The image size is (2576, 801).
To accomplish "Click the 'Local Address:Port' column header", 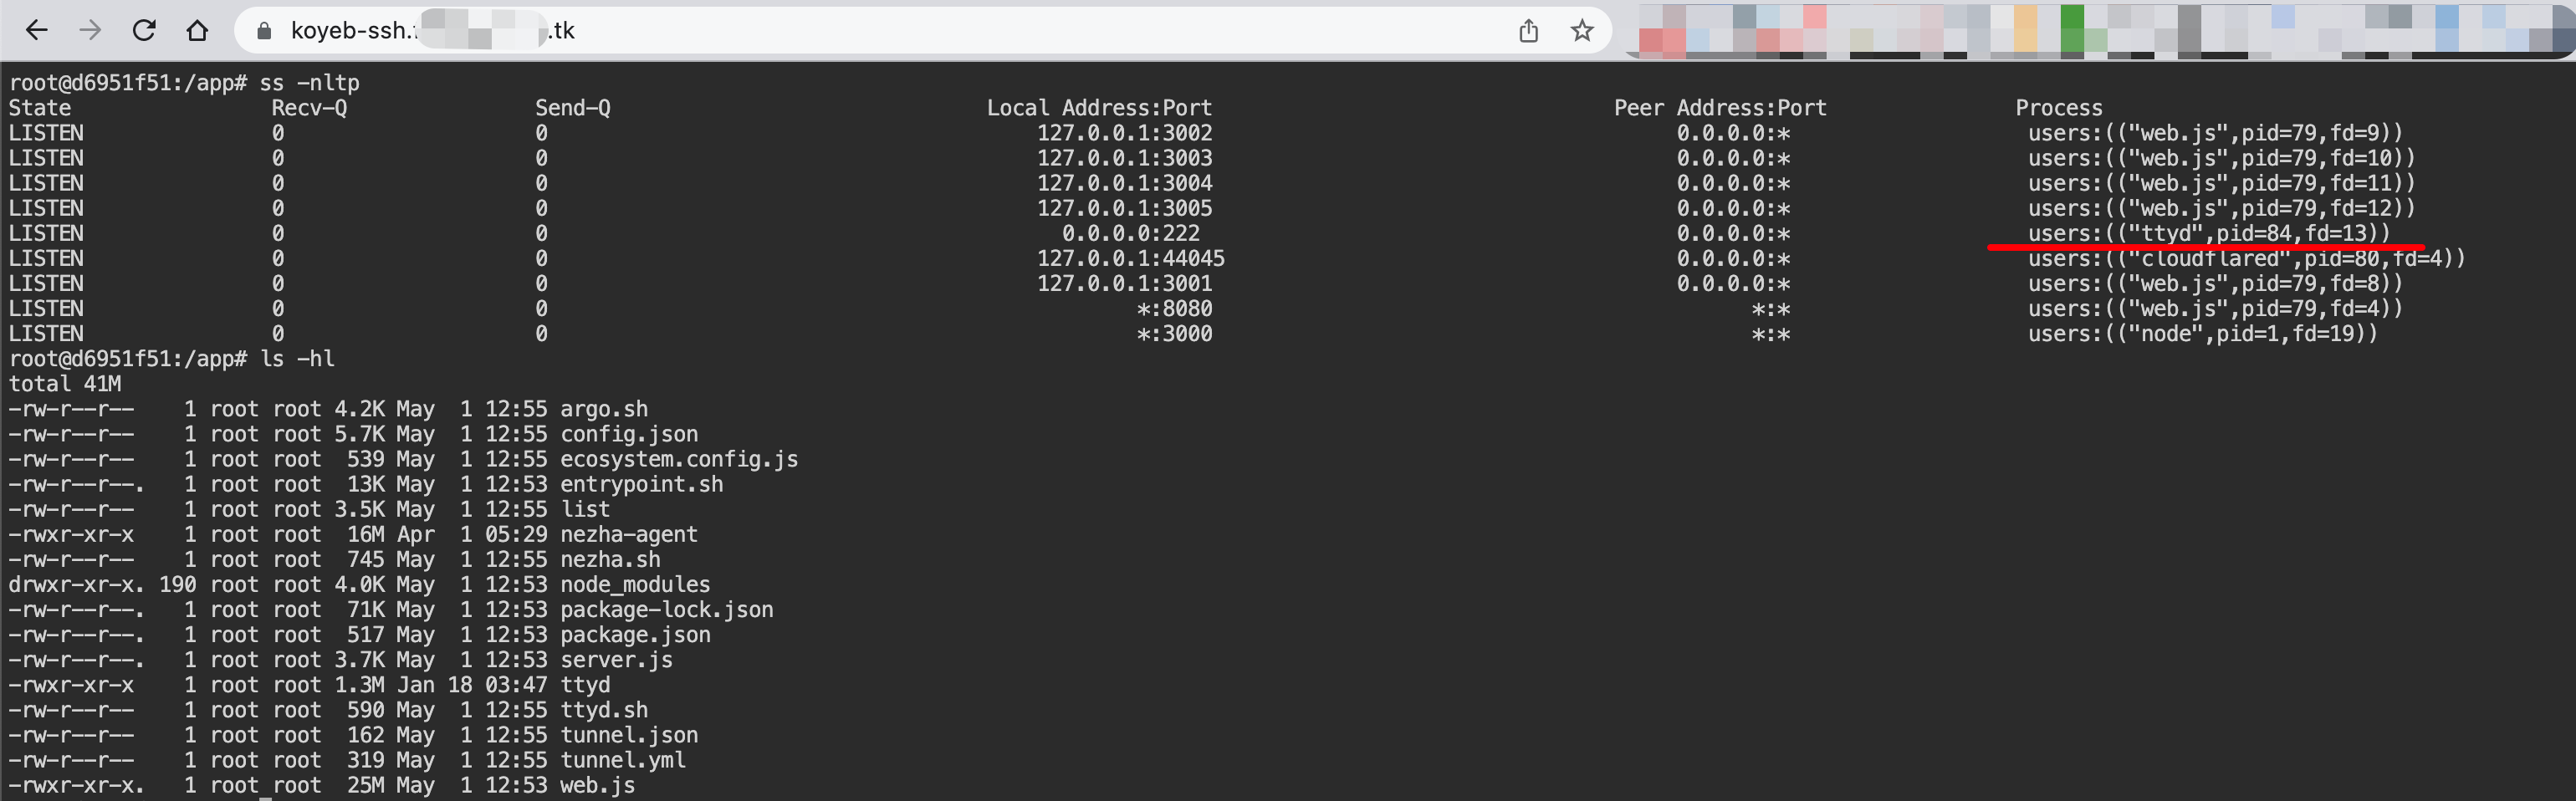I will pos(1099,108).
